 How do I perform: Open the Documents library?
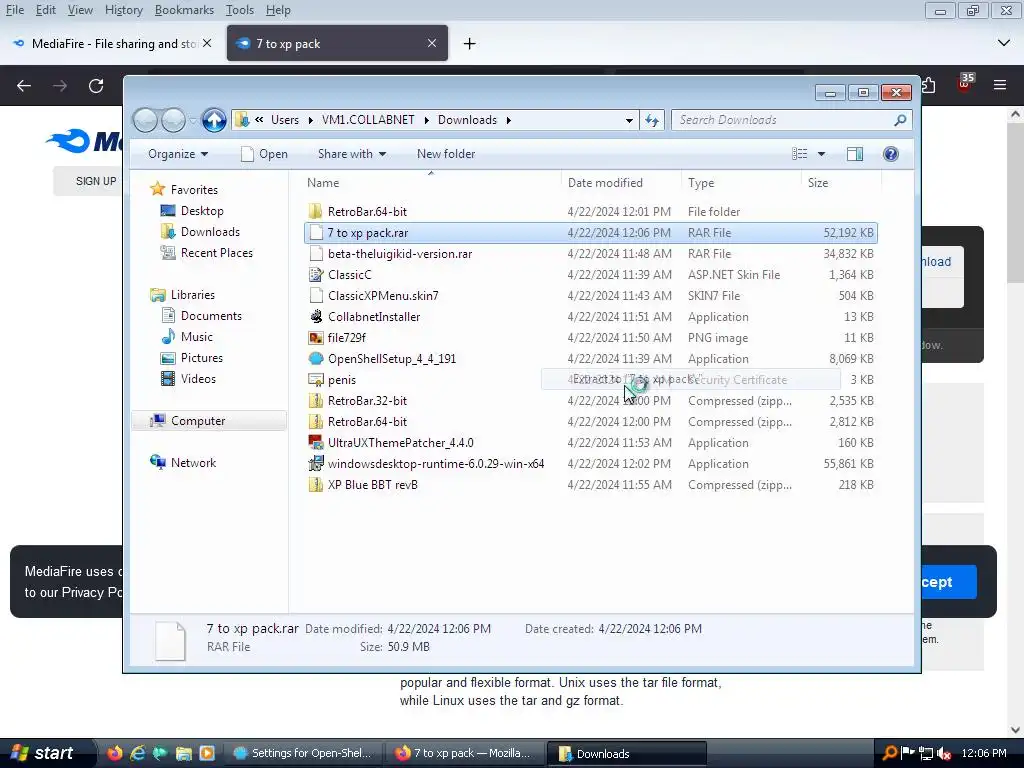[211, 316]
